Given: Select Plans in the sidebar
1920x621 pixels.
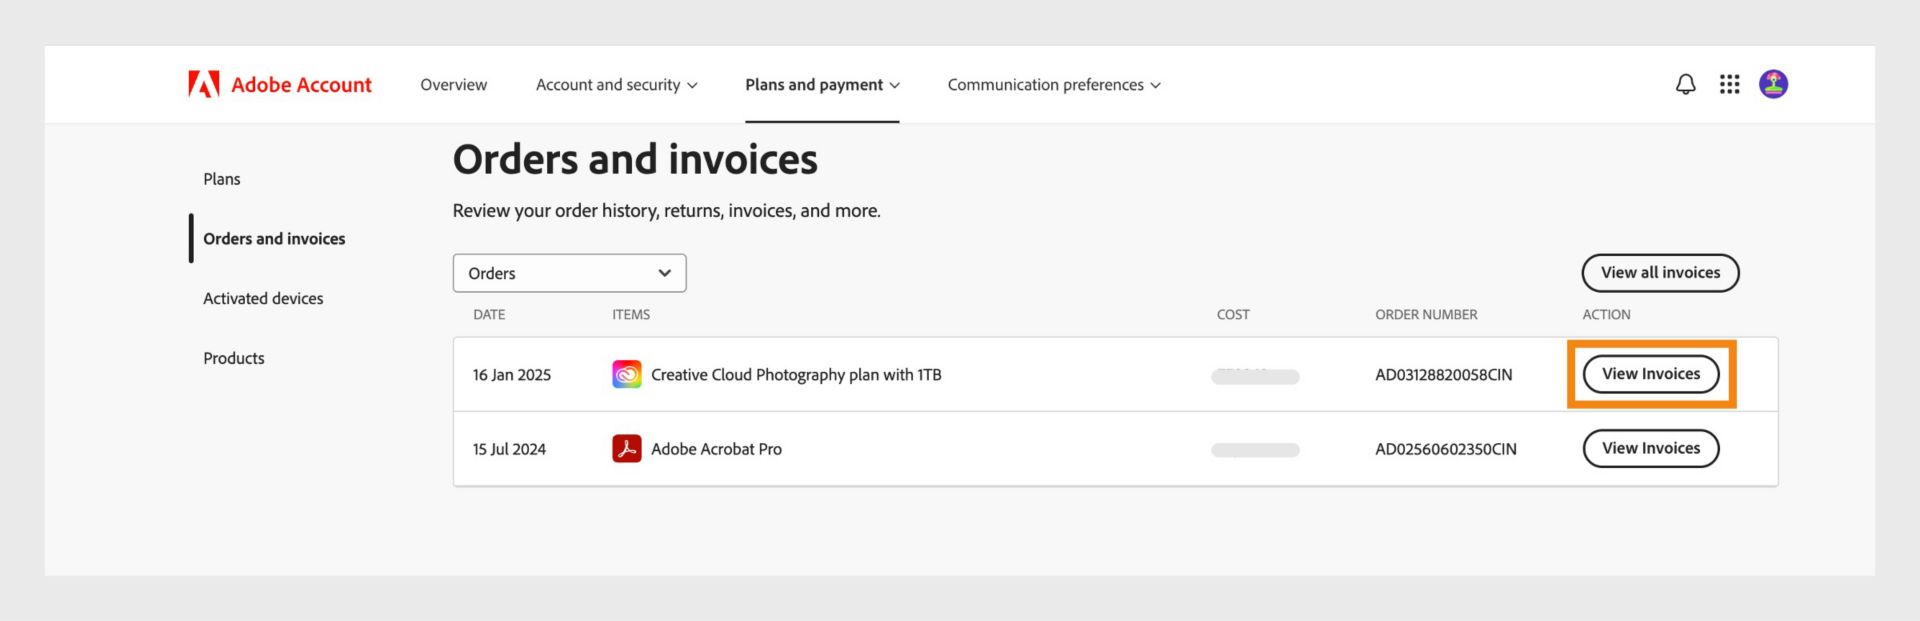Looking at the screenshot, I should tap(222, 179).
